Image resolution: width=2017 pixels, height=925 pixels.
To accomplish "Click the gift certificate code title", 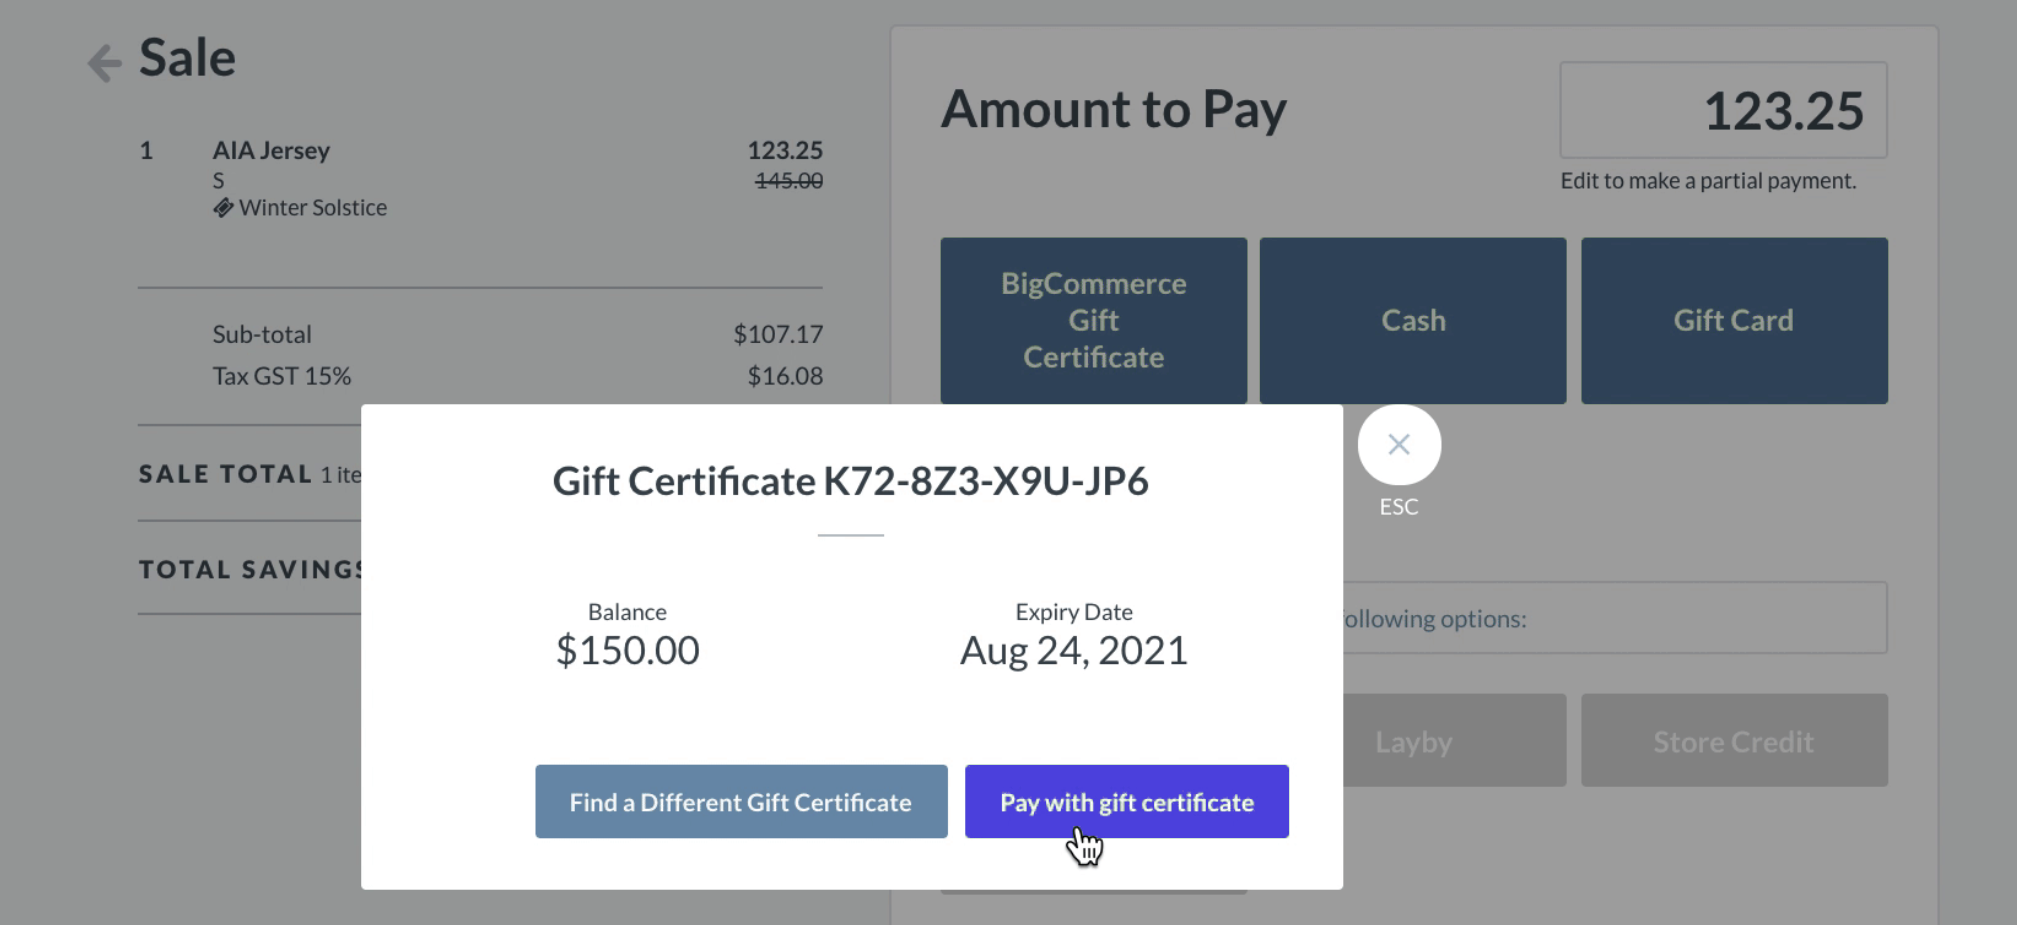I will [850, 482].
